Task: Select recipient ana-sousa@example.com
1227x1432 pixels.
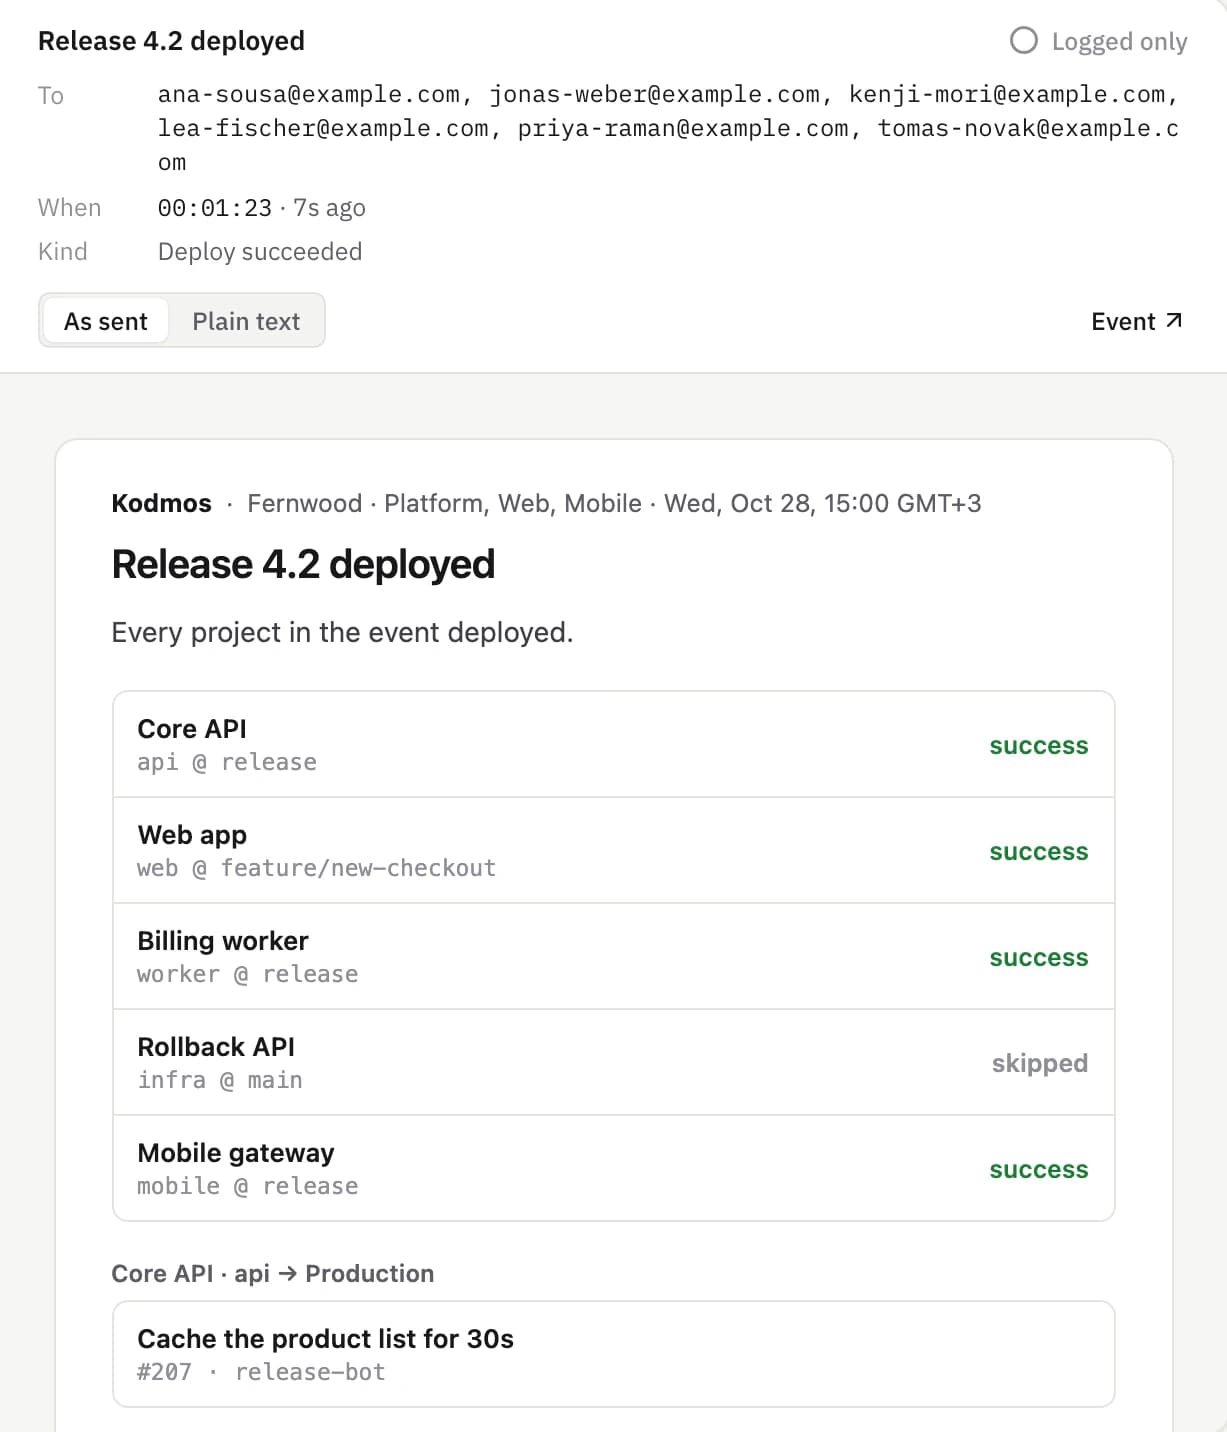Action: [309, 95]
